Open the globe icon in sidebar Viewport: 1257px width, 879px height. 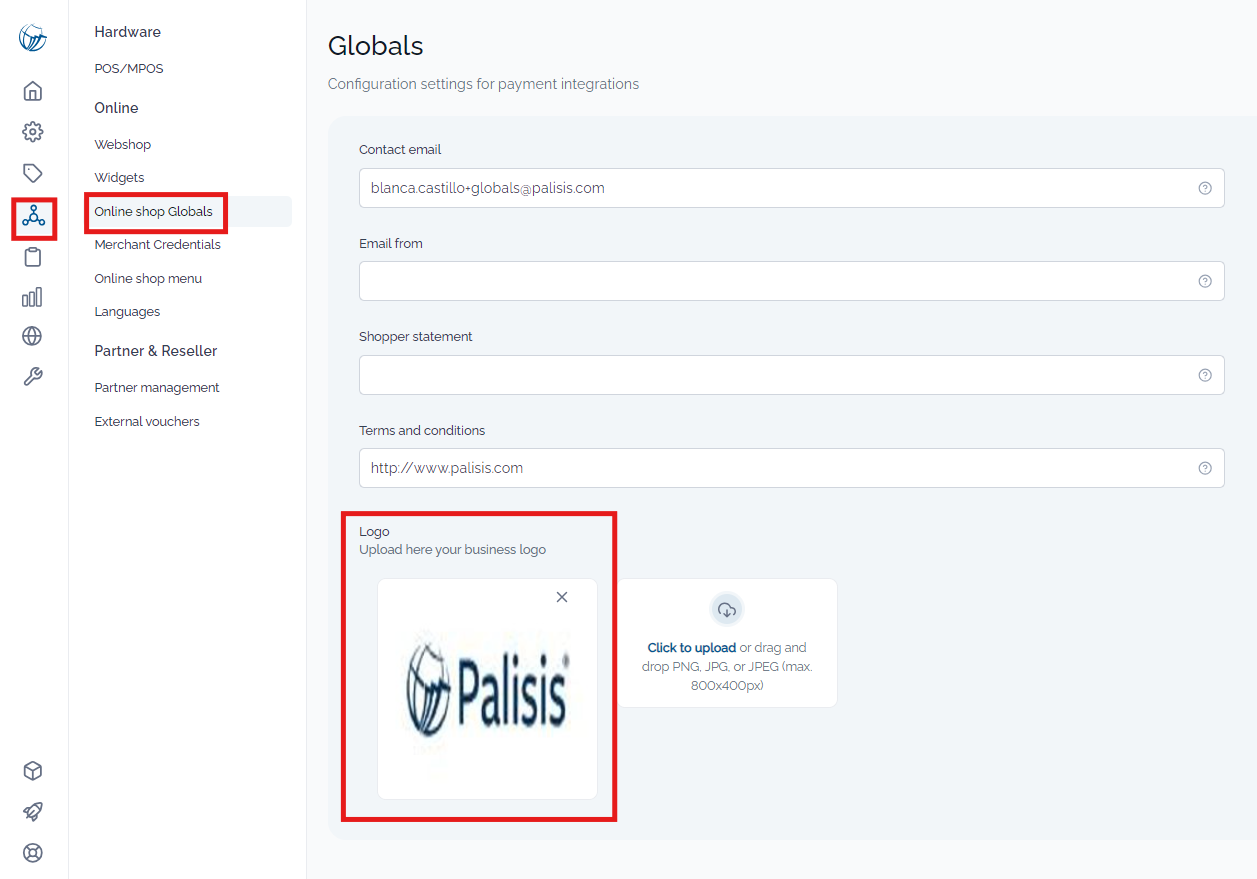tap(33, 336)
